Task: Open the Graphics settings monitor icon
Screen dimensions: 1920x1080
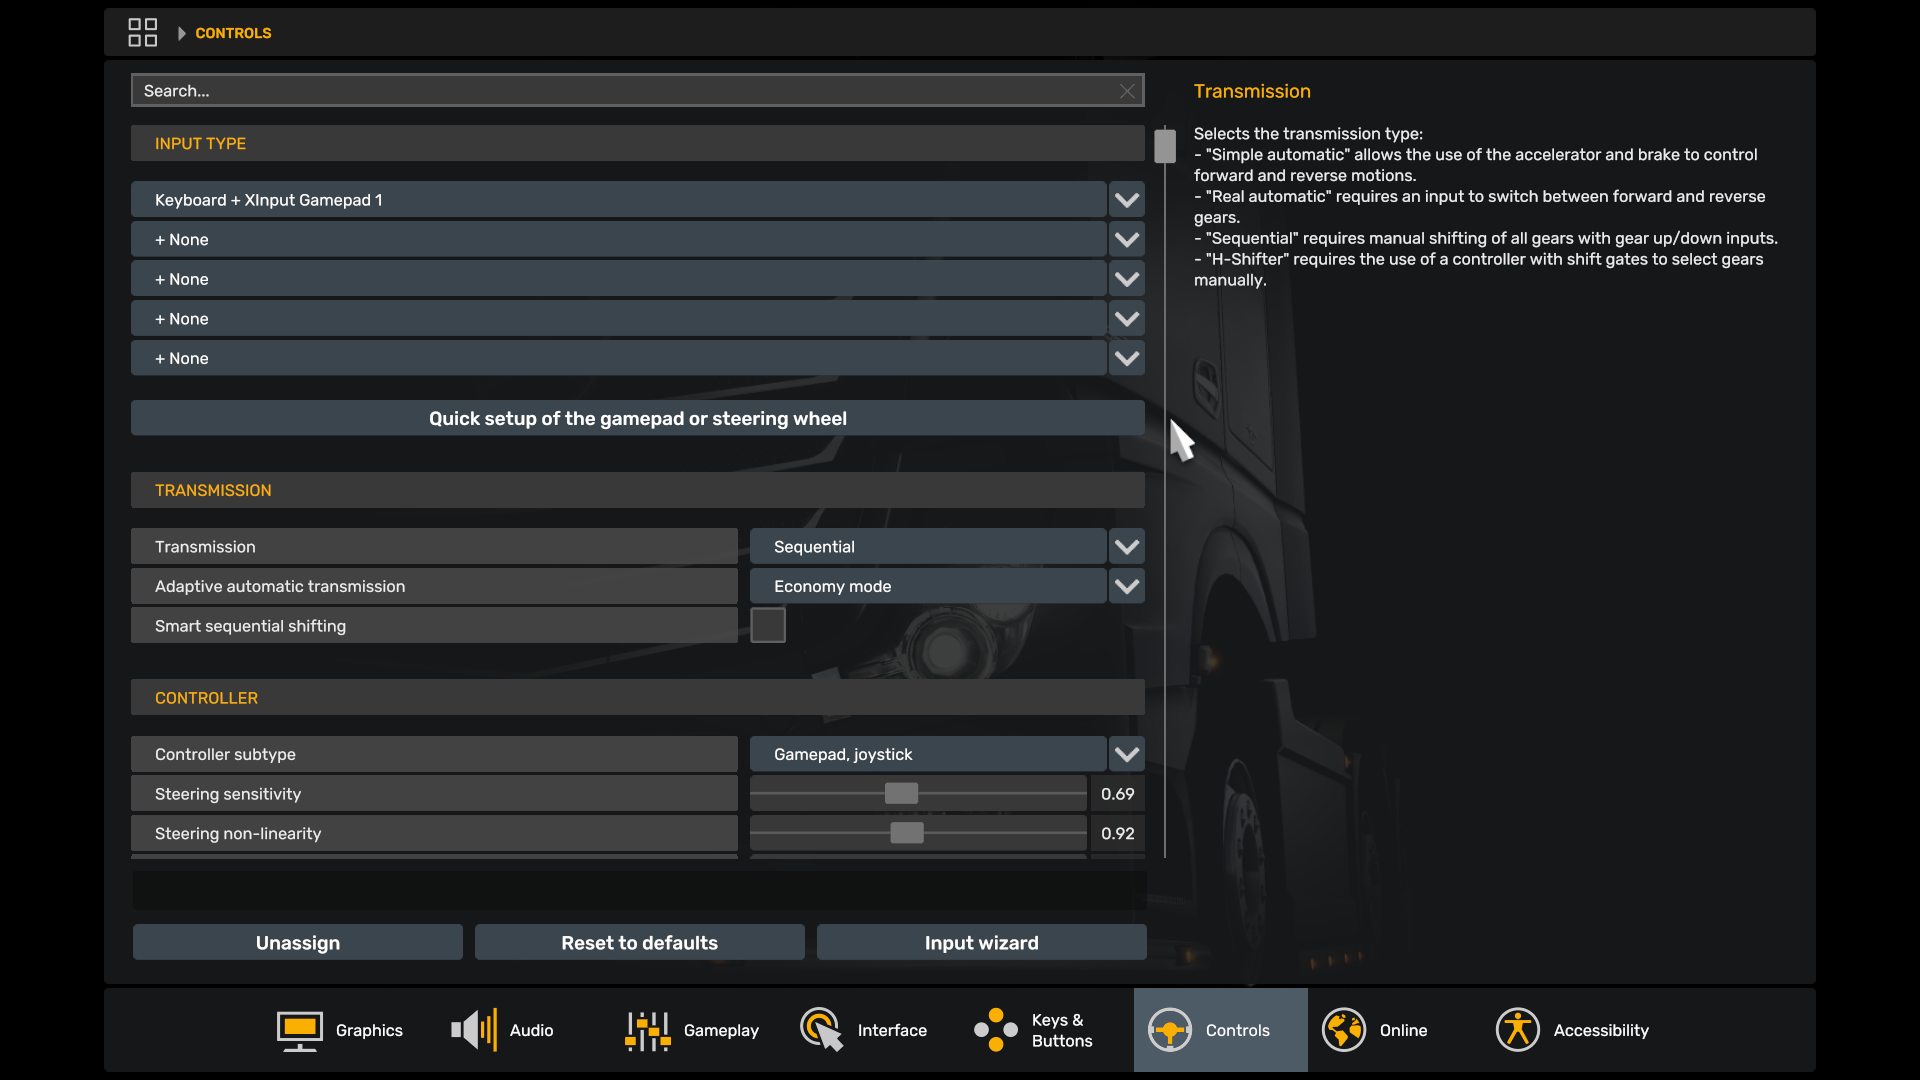Action: click(299, 1030)
